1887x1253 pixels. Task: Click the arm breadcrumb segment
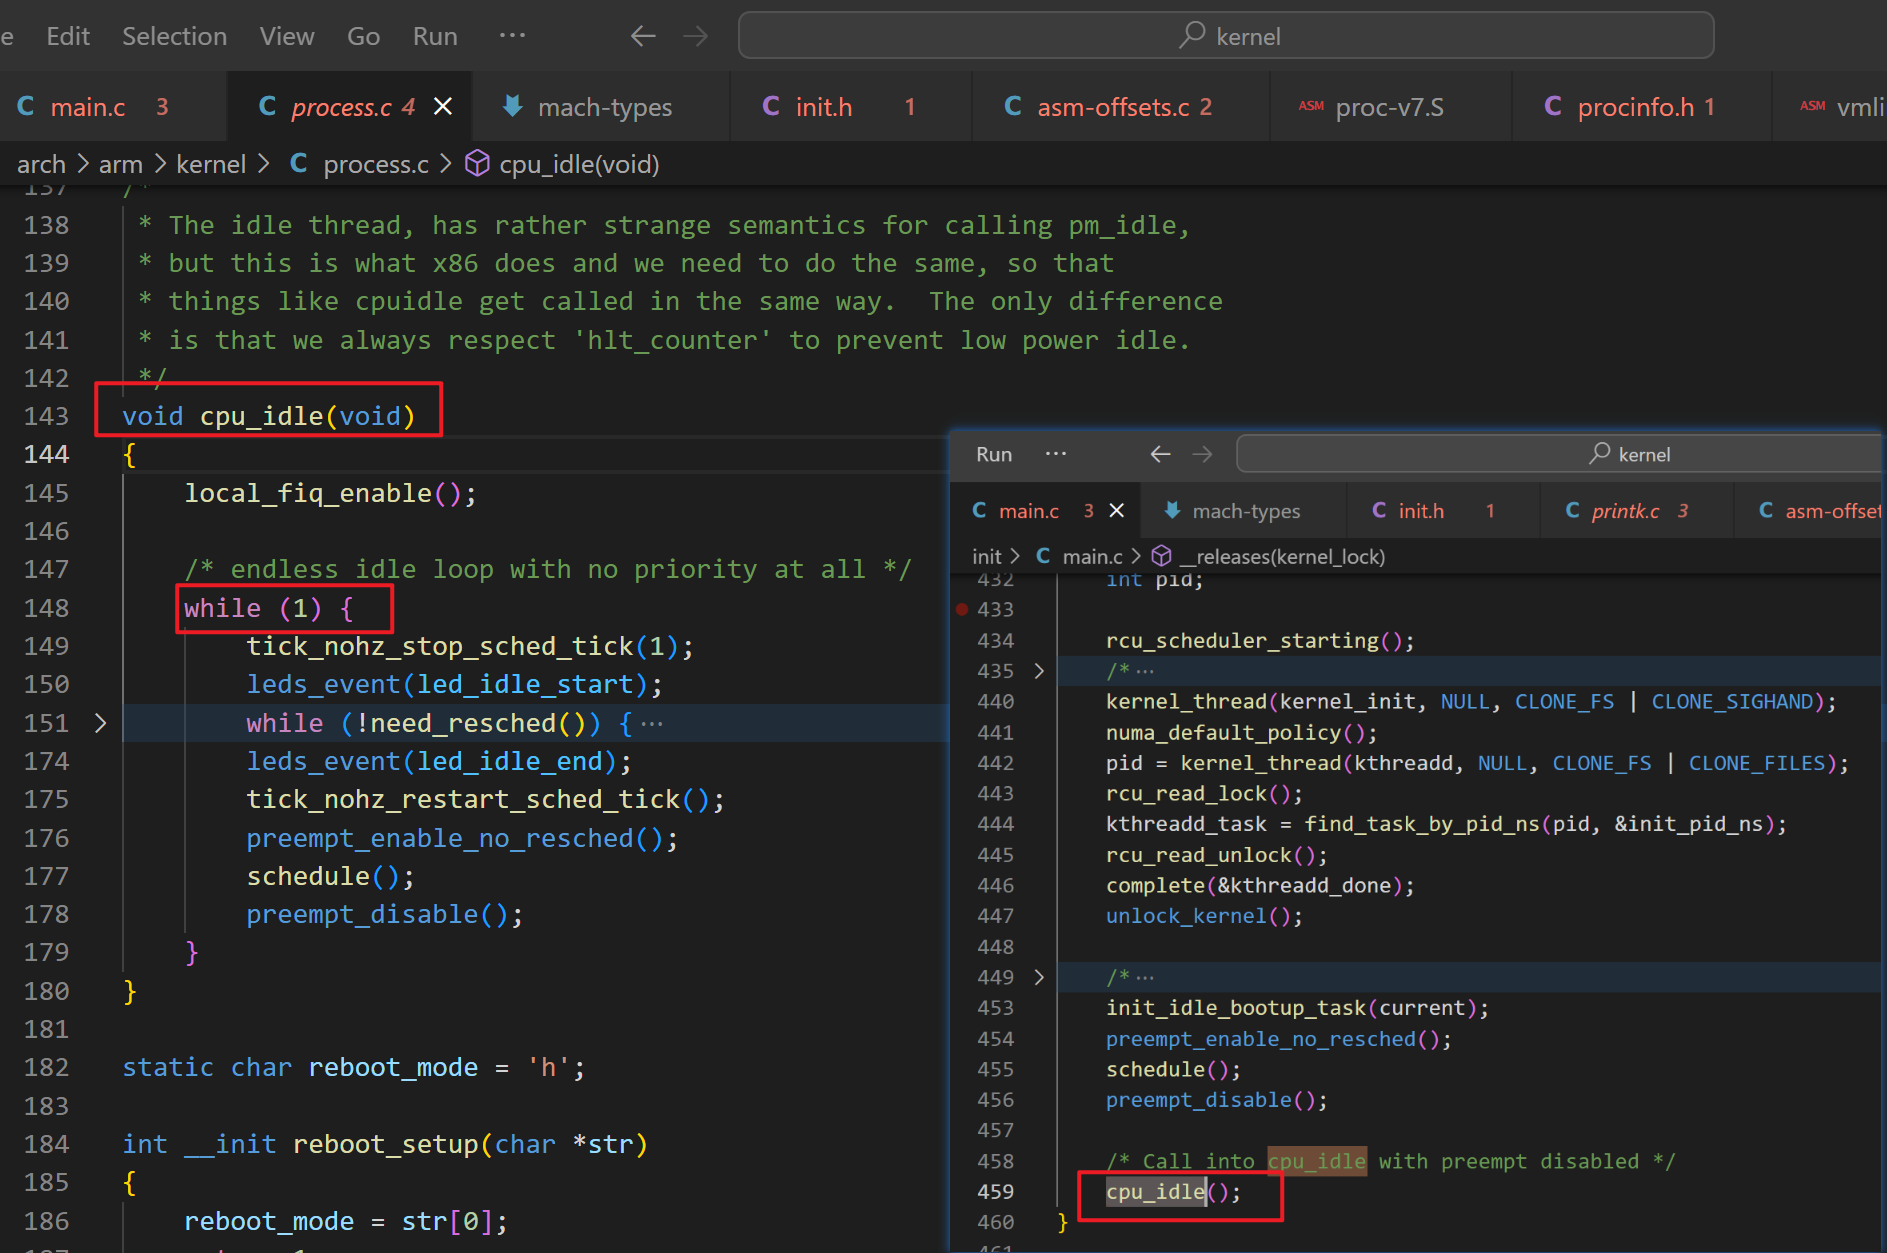tap(121, 164)
